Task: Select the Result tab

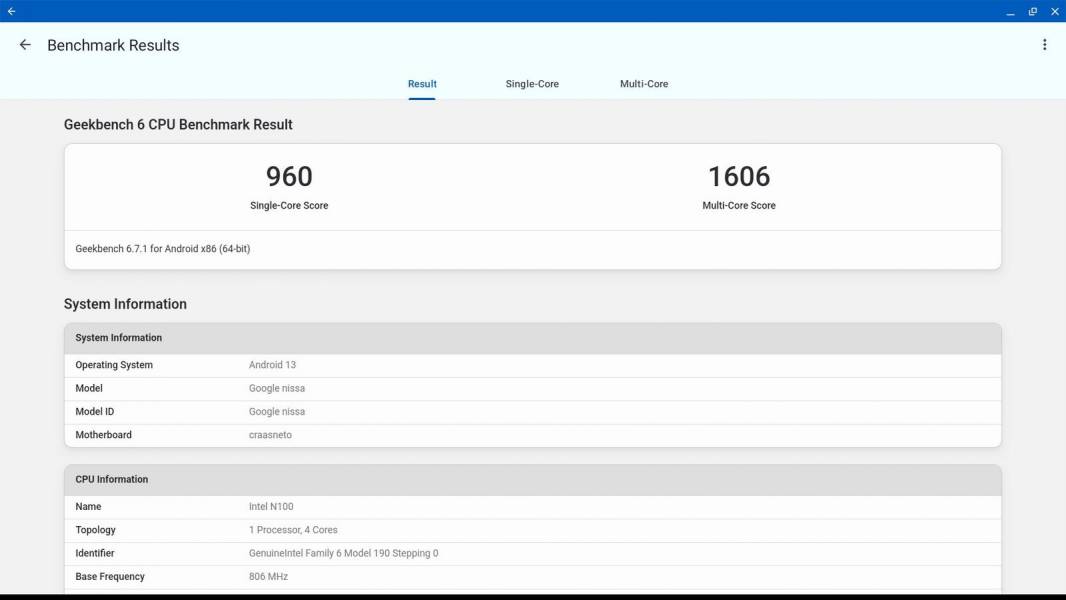Action: pyautogui.click(x=422, y=84)
